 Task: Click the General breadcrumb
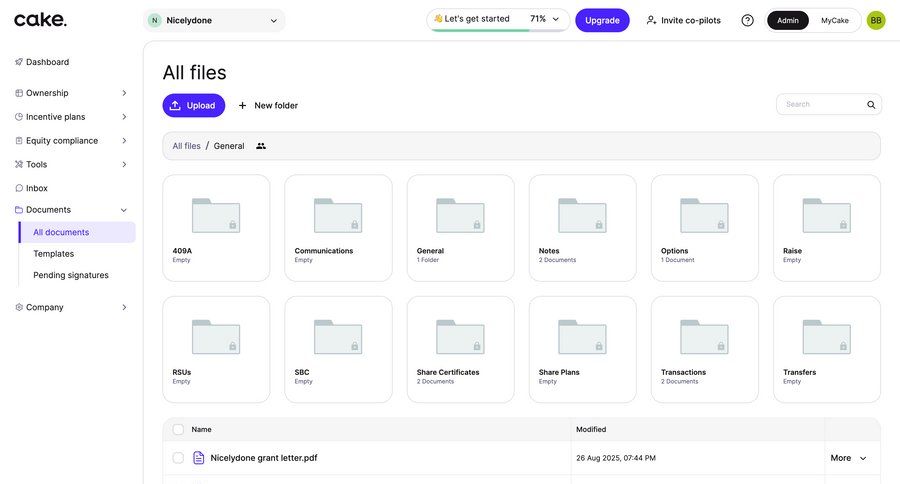(x=229, y=146)
